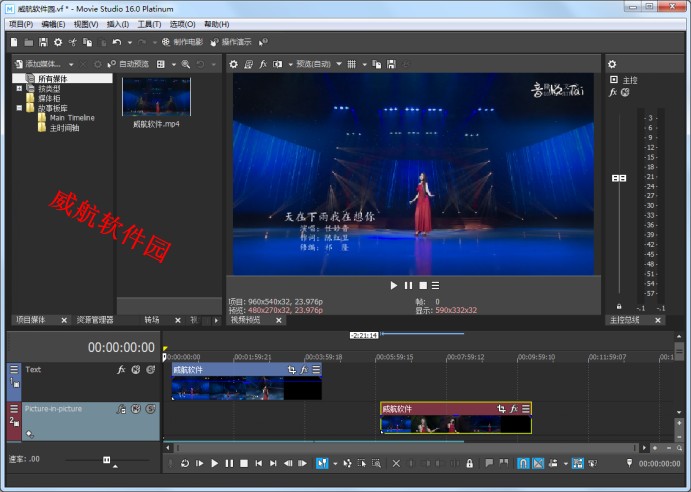This screenshot has width=691, height=492.
Task: Click the fx icon on the Text track
Action: pyautogui.click(x=121, y=370)
